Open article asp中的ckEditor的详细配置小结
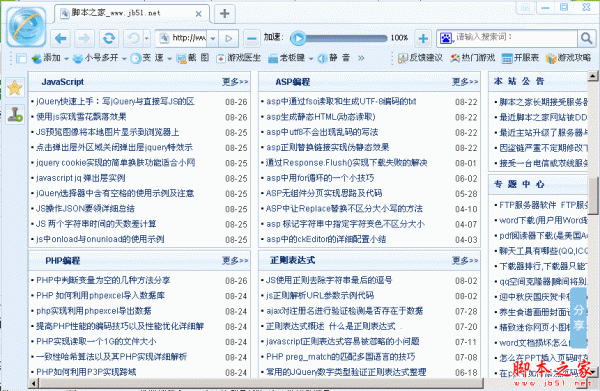600x391 pixels. [x=326, y=239]
